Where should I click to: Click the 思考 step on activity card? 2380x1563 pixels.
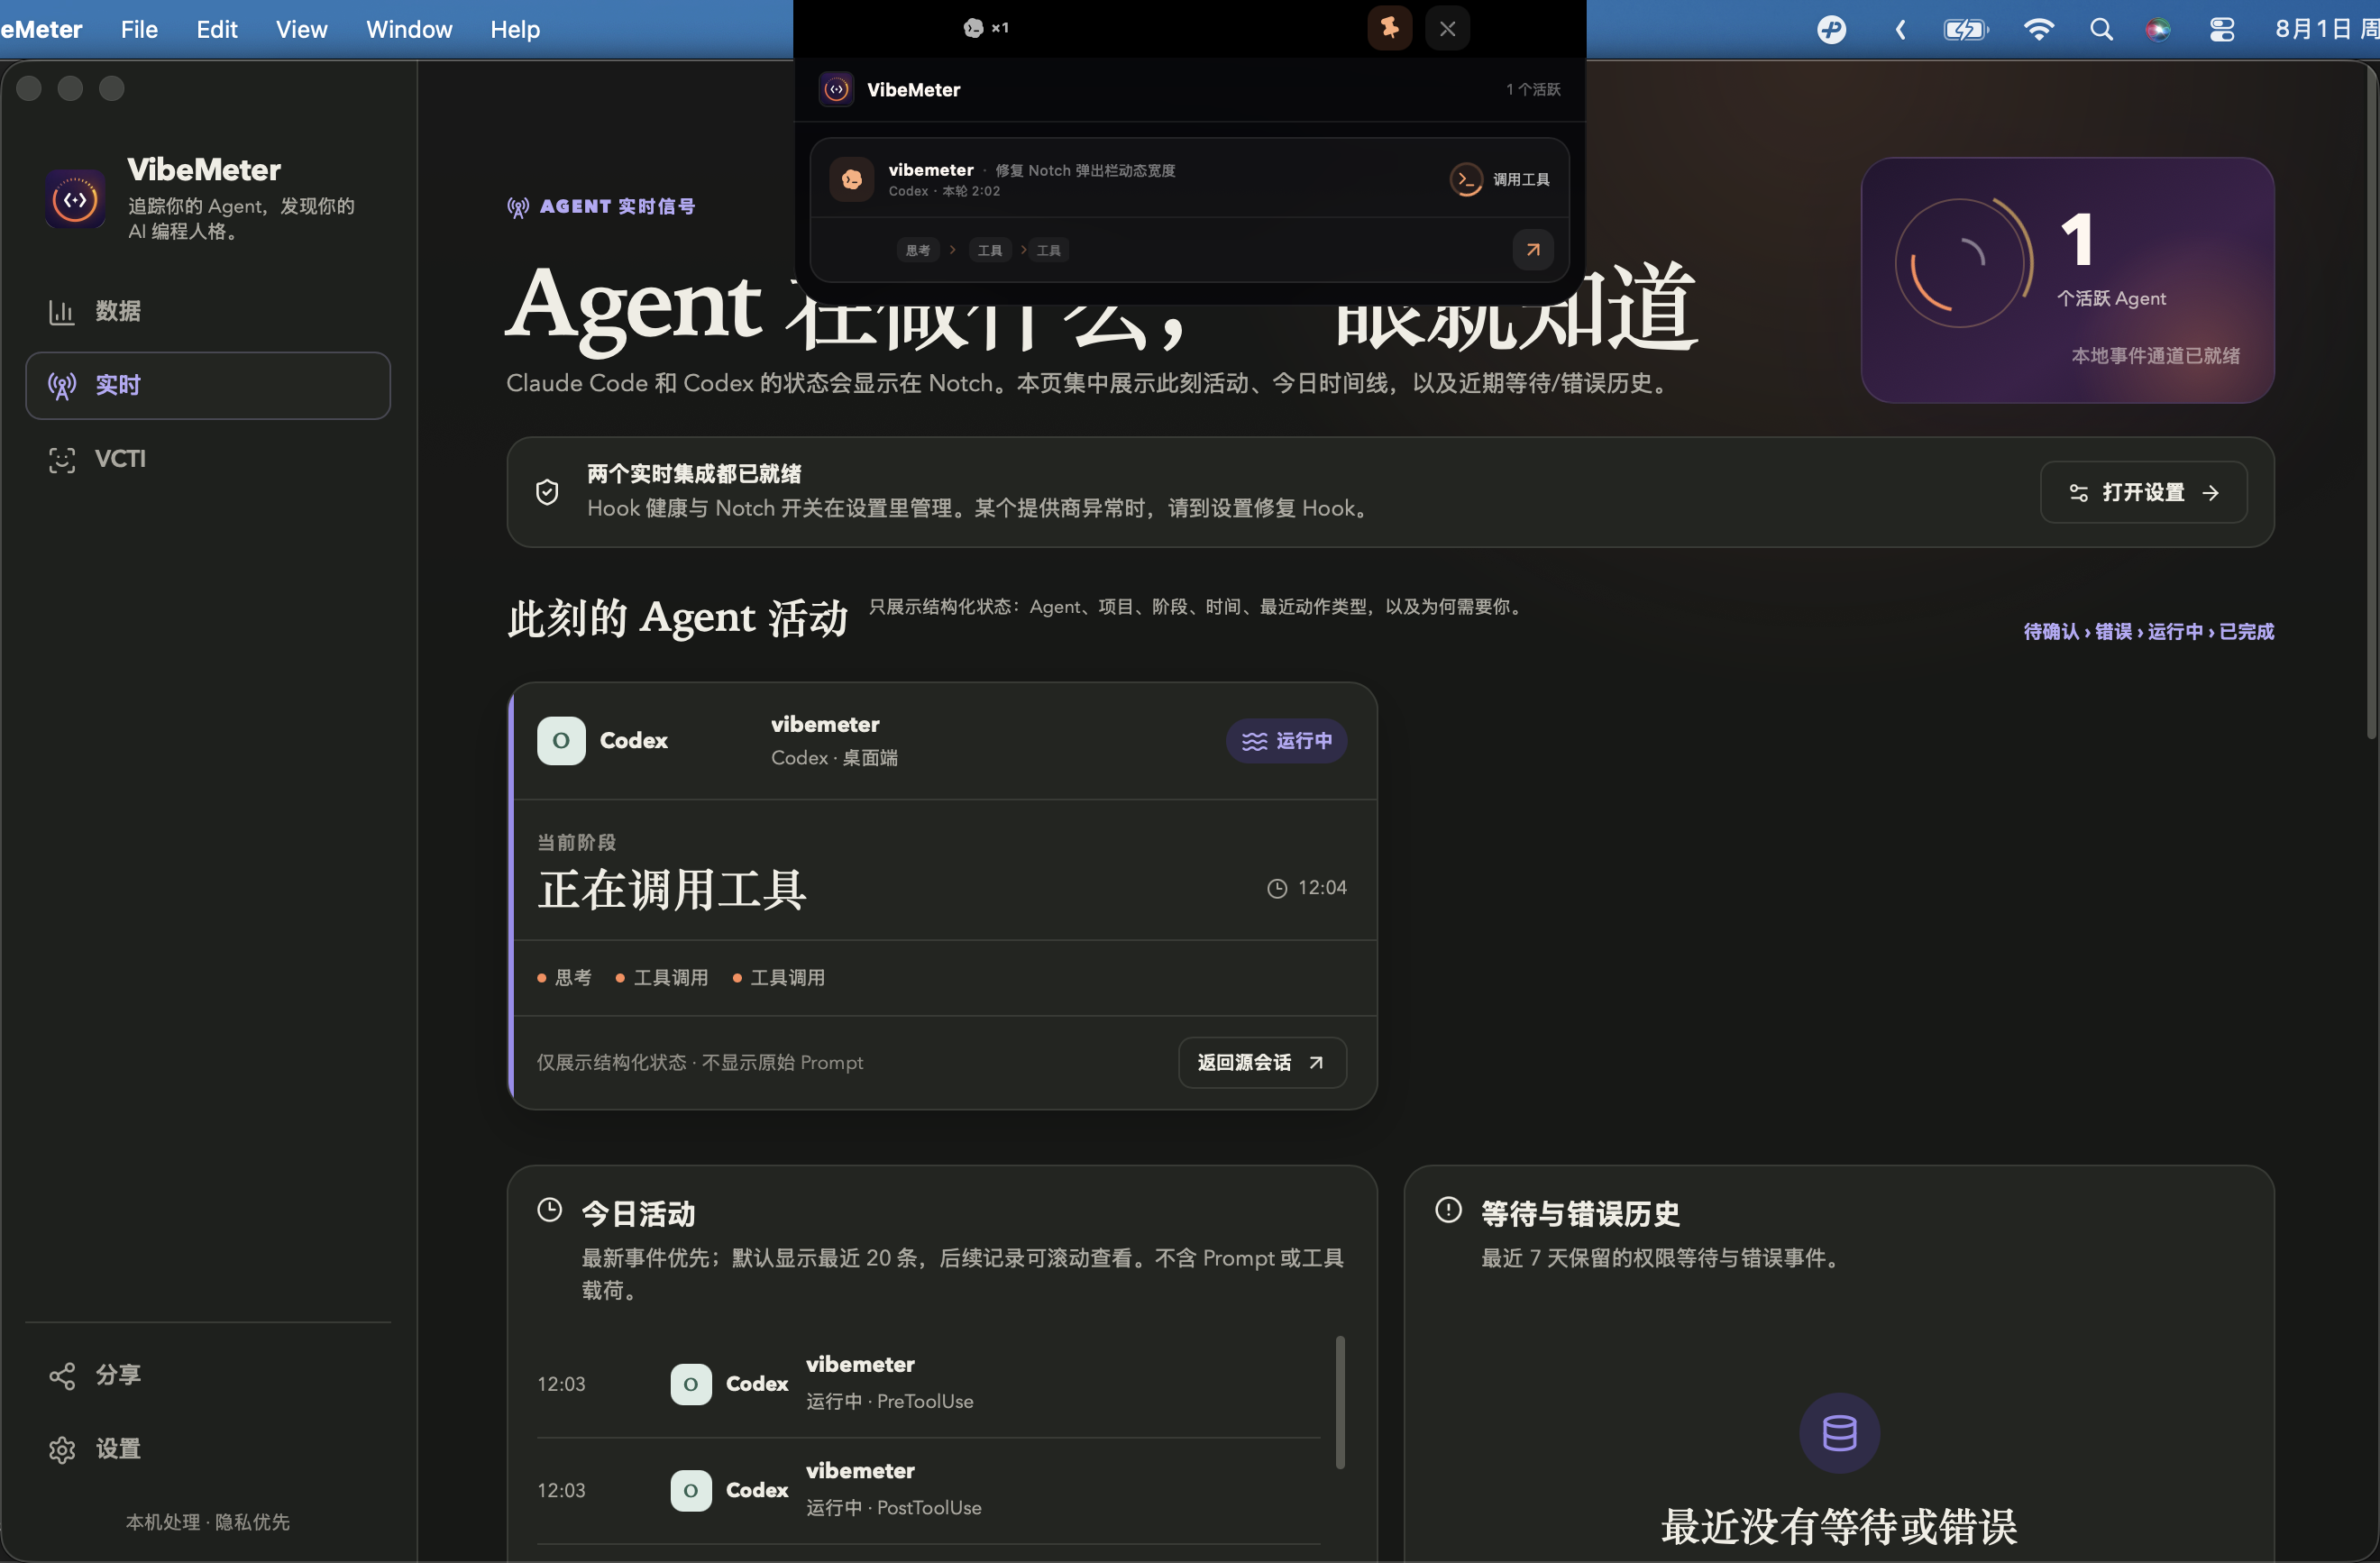click(x=564, y=977)
